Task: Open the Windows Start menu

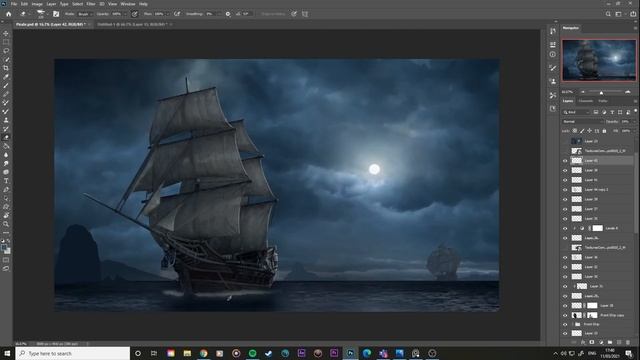Action: pos(7,353)
